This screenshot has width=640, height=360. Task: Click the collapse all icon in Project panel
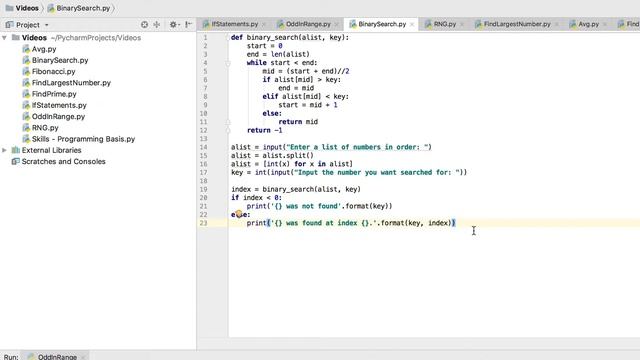click(157, 25)
